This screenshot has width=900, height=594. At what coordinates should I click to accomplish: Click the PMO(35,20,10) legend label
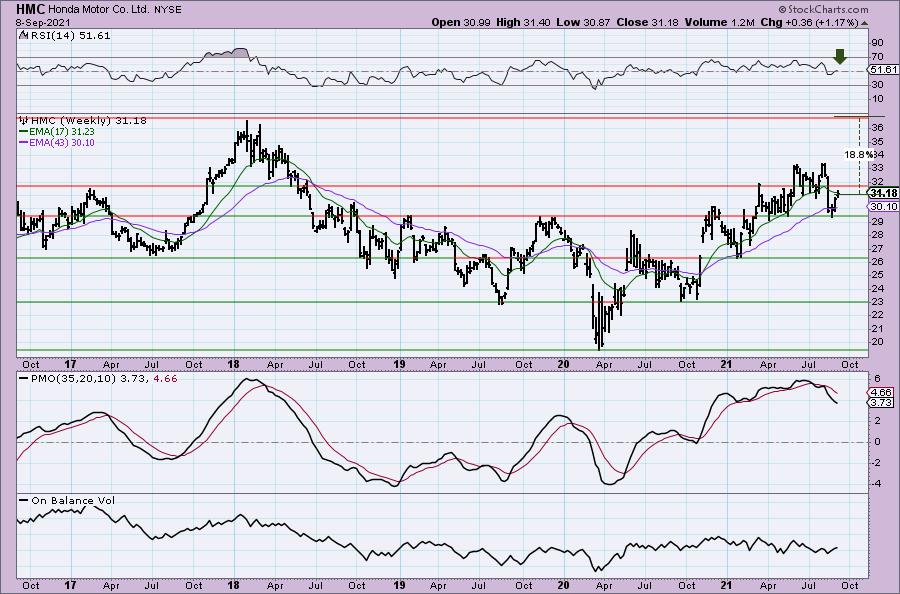[73, 379]
